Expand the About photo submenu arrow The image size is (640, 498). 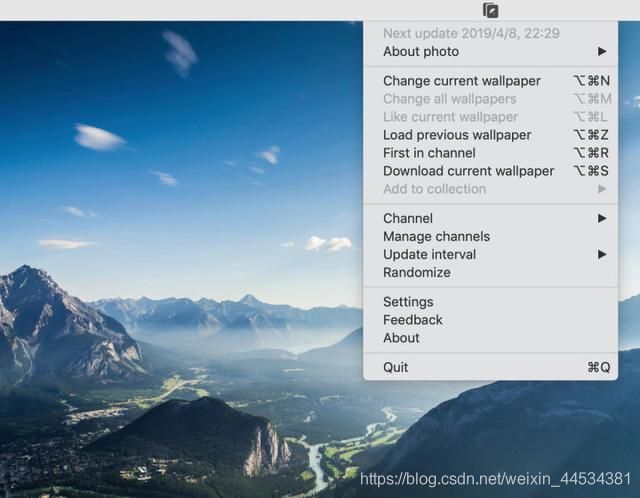[602, 51]
